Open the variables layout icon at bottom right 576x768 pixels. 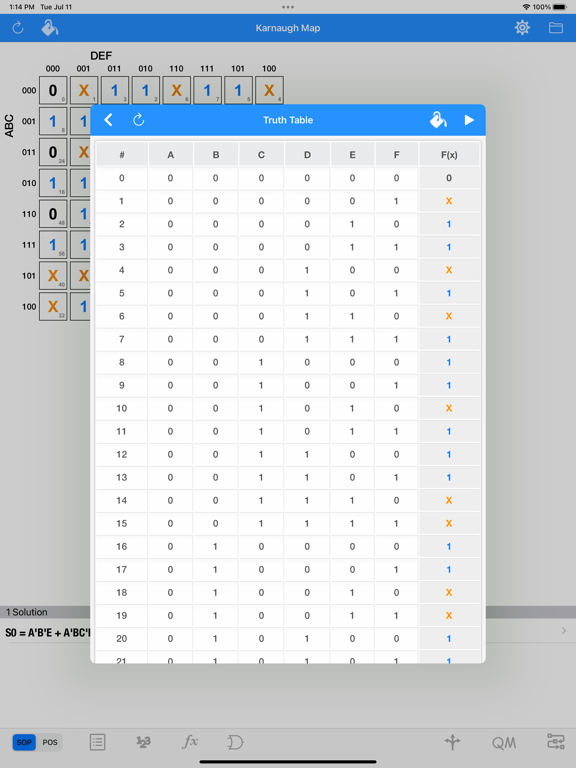pyautogui.click(x=556, y=742)
